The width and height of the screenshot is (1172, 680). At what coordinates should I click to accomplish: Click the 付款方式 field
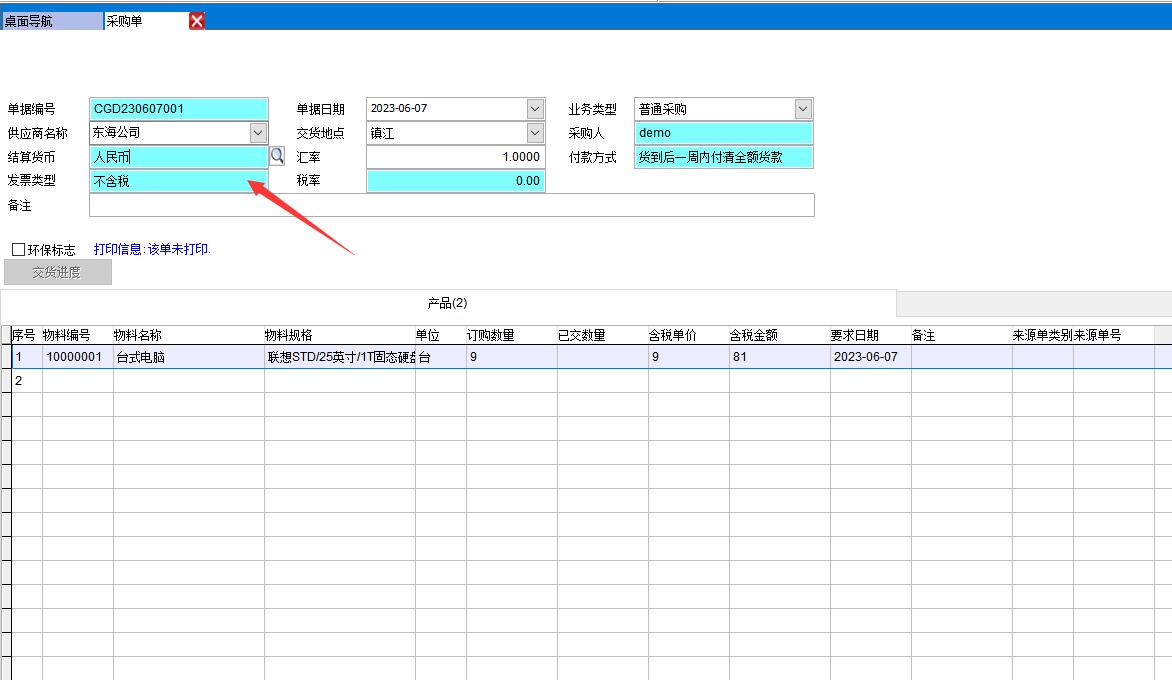pos(723,156)
